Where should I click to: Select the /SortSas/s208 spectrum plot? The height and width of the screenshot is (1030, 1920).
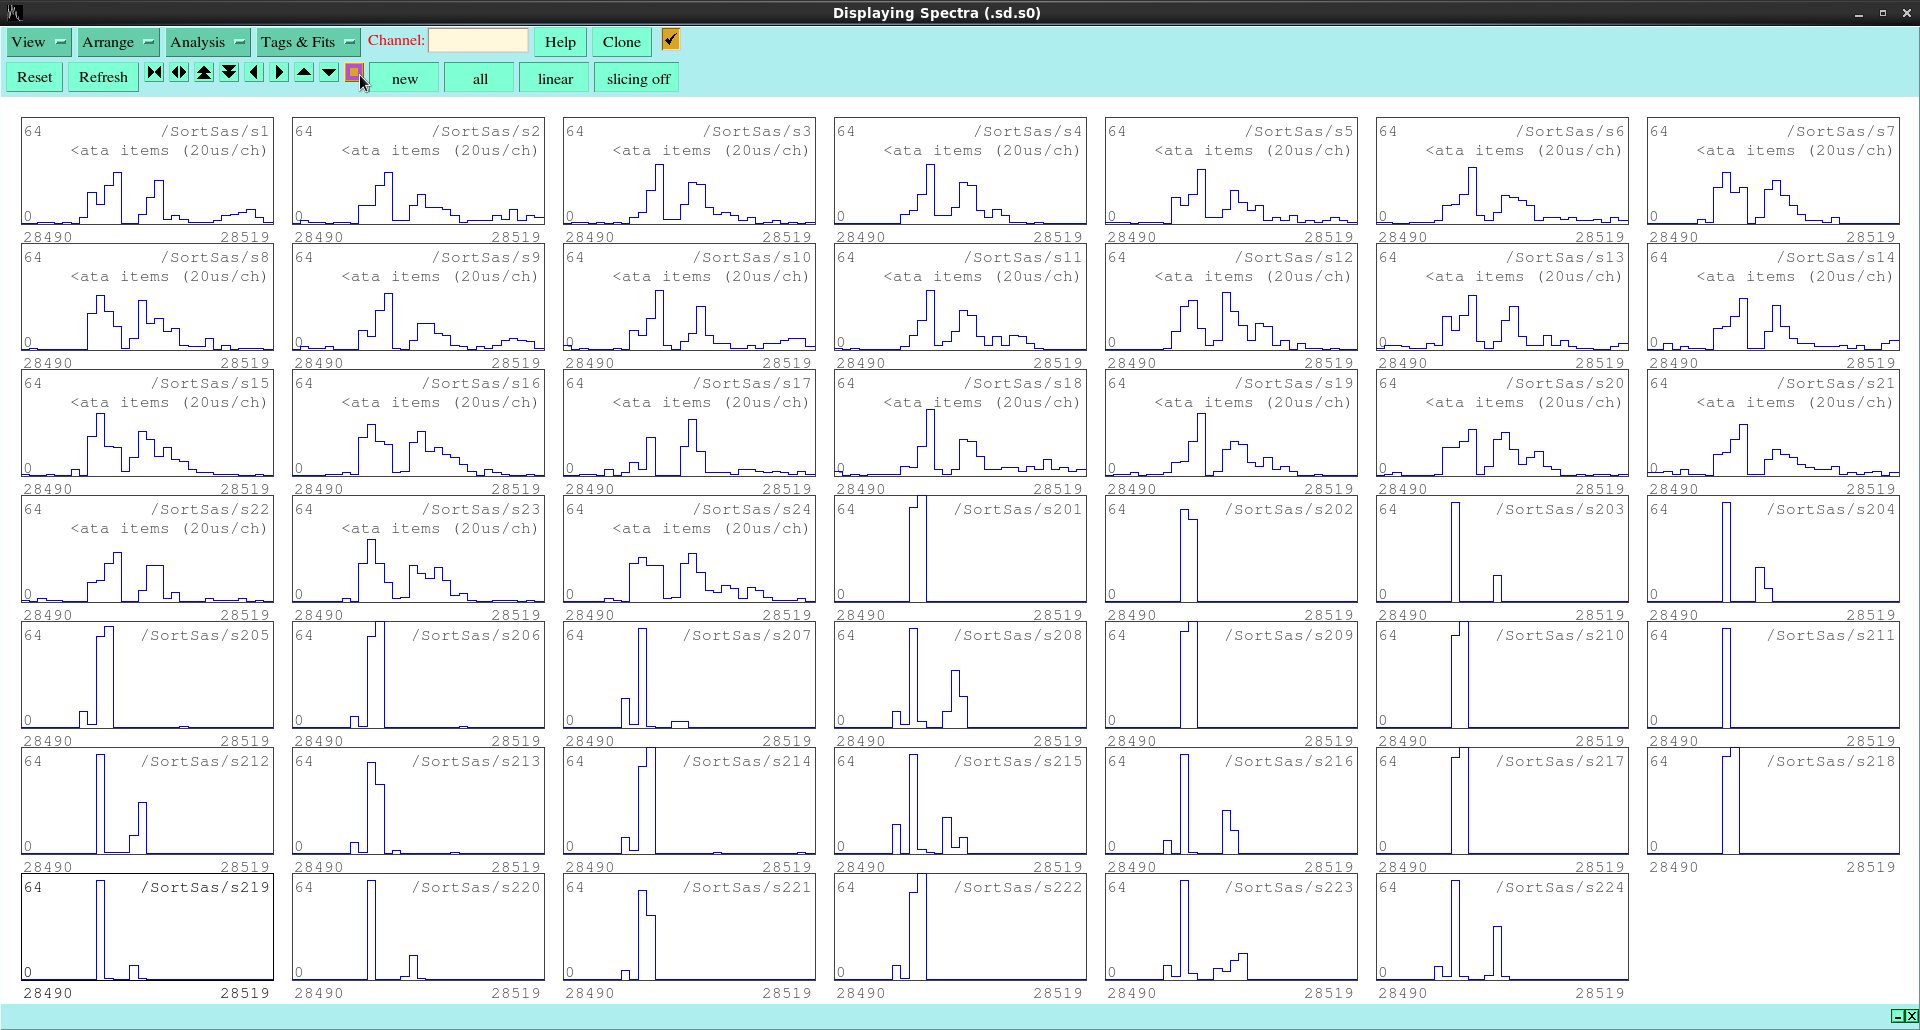pyautogui.click(x=960, y=677)
